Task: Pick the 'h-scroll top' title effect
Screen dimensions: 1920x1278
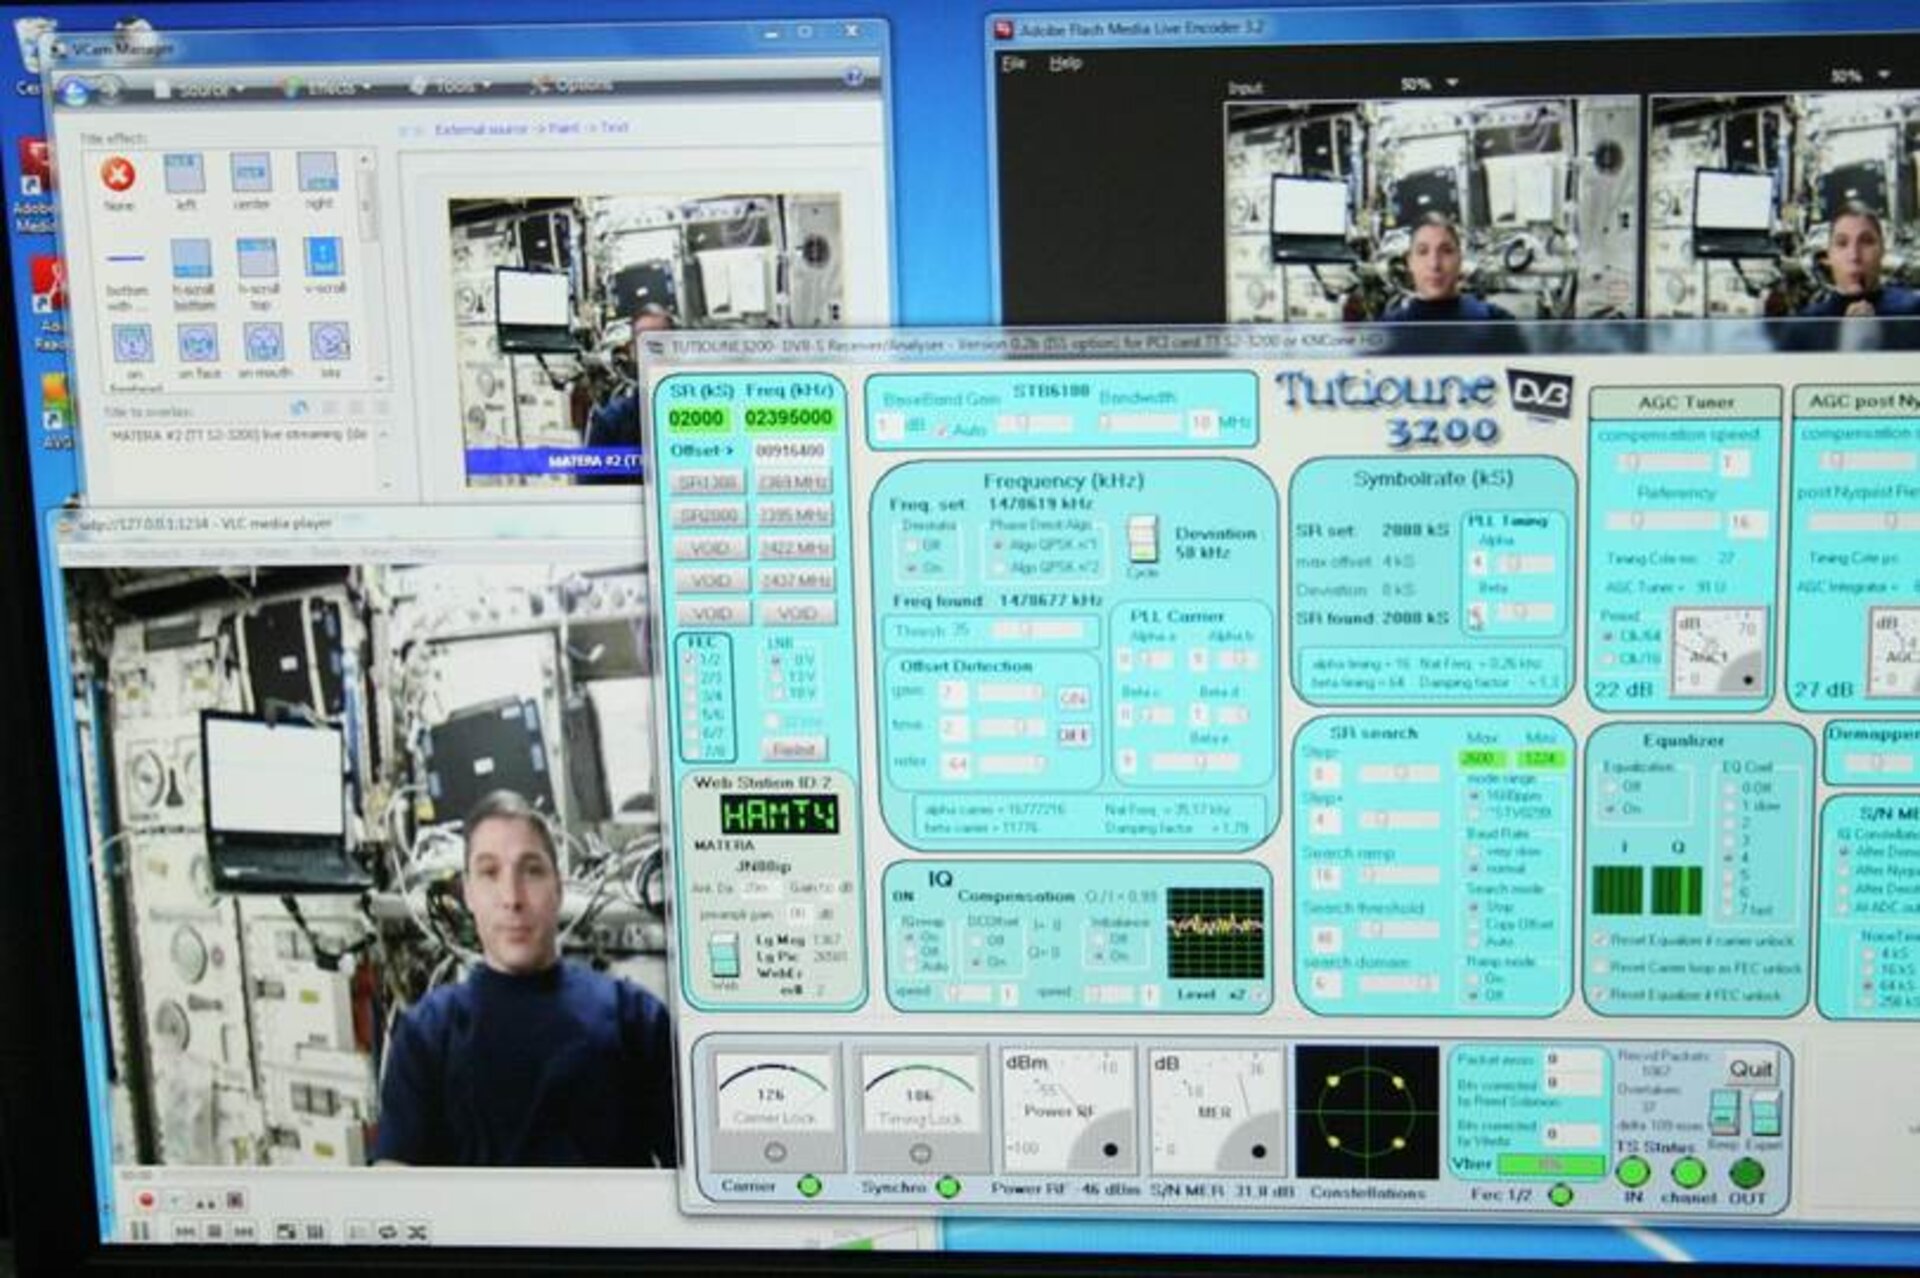Action: pyautogui.click(x=257, y=258)
